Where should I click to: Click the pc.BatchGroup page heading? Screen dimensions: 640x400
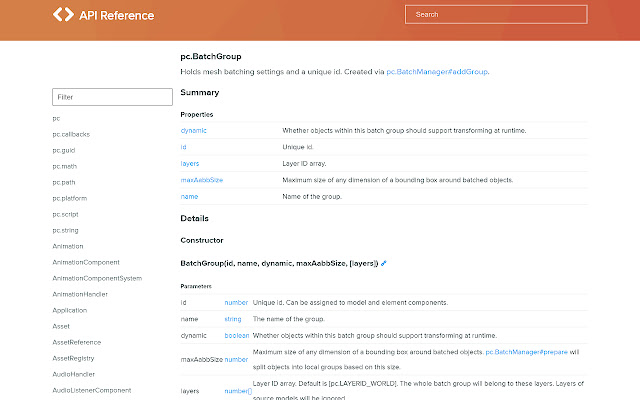tap(211, 57)
